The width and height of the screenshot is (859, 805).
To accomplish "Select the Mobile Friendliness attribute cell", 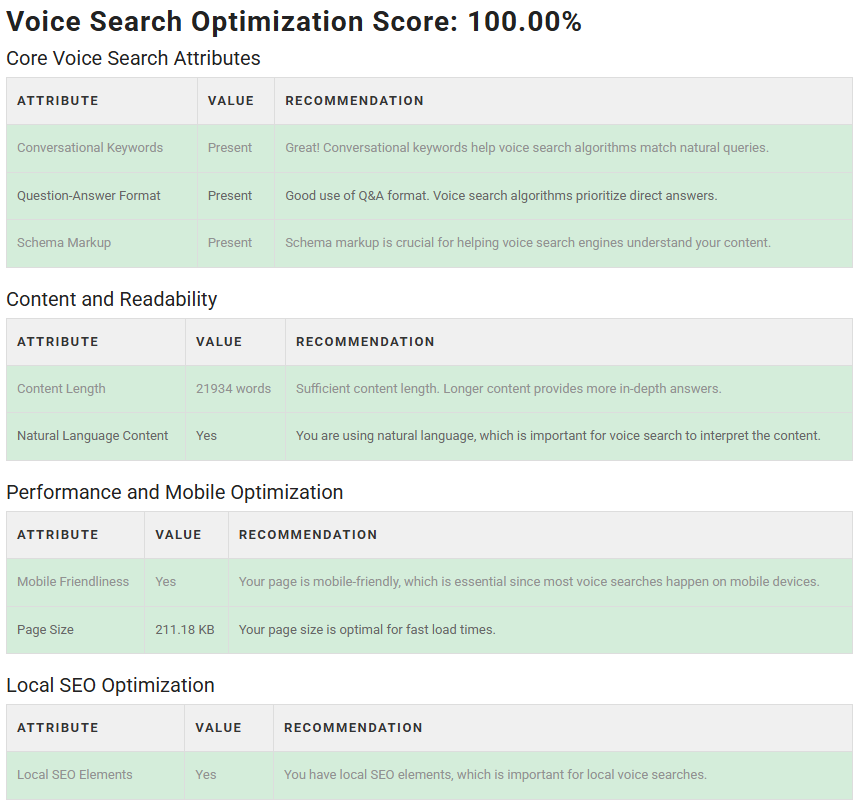I will click(73, 582).
